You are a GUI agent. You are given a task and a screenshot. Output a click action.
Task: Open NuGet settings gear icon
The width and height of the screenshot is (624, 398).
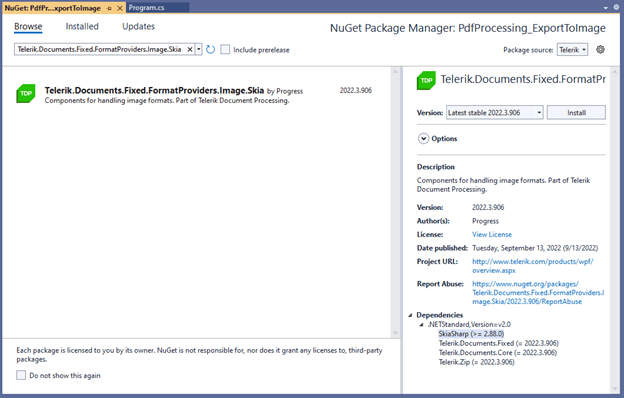pos(600,49)
